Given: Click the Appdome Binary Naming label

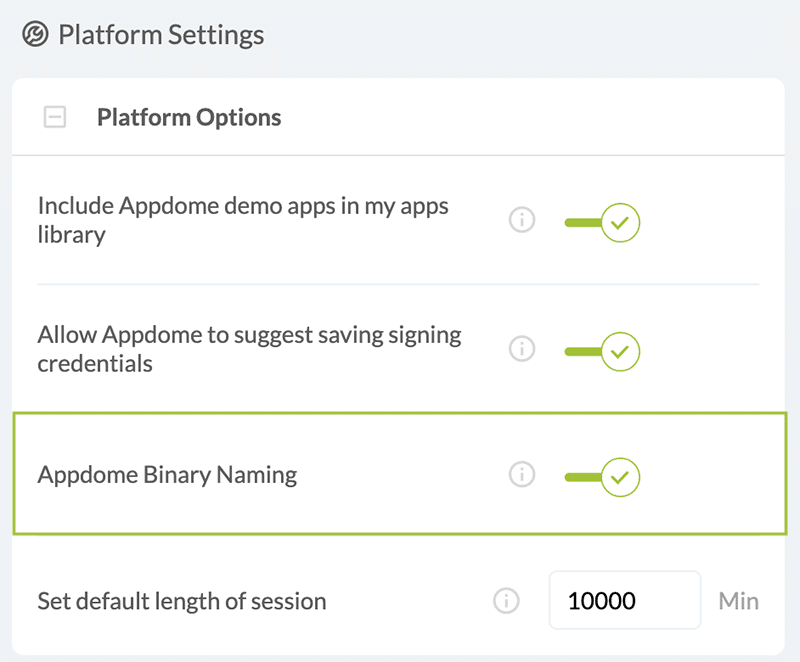Looking at the screenshot, I should click(x=167, y=475).
